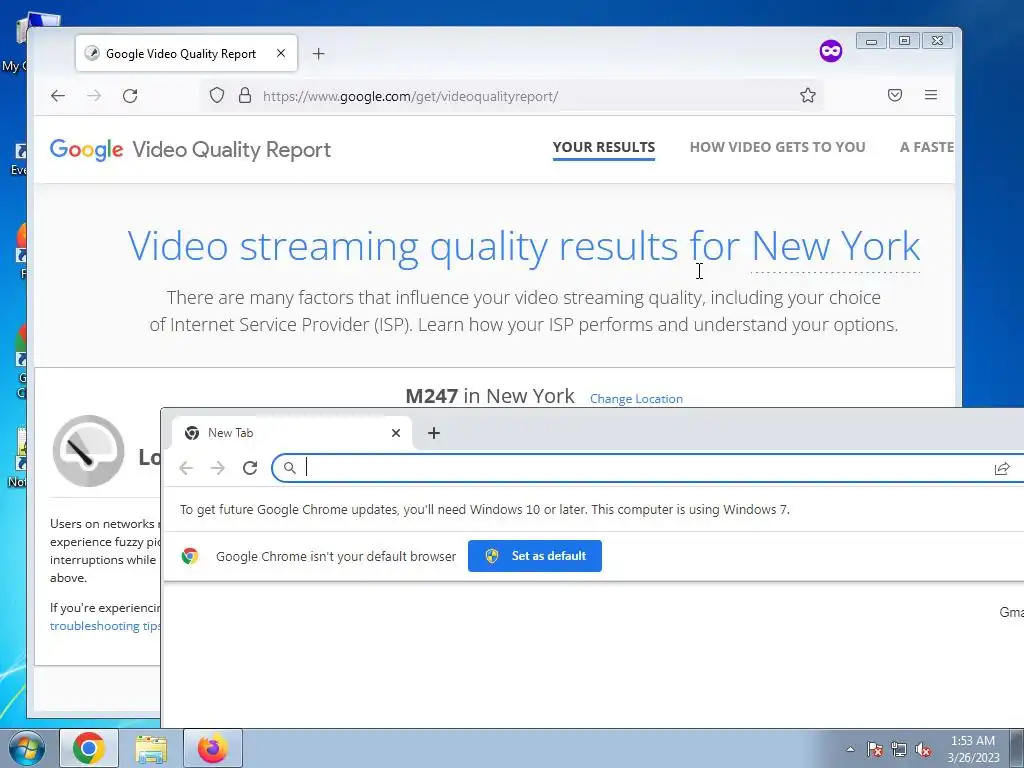Viewport: 1024px width, 768px height.
Task: Click Chrome forward arrow button
Action: point(218,468)
